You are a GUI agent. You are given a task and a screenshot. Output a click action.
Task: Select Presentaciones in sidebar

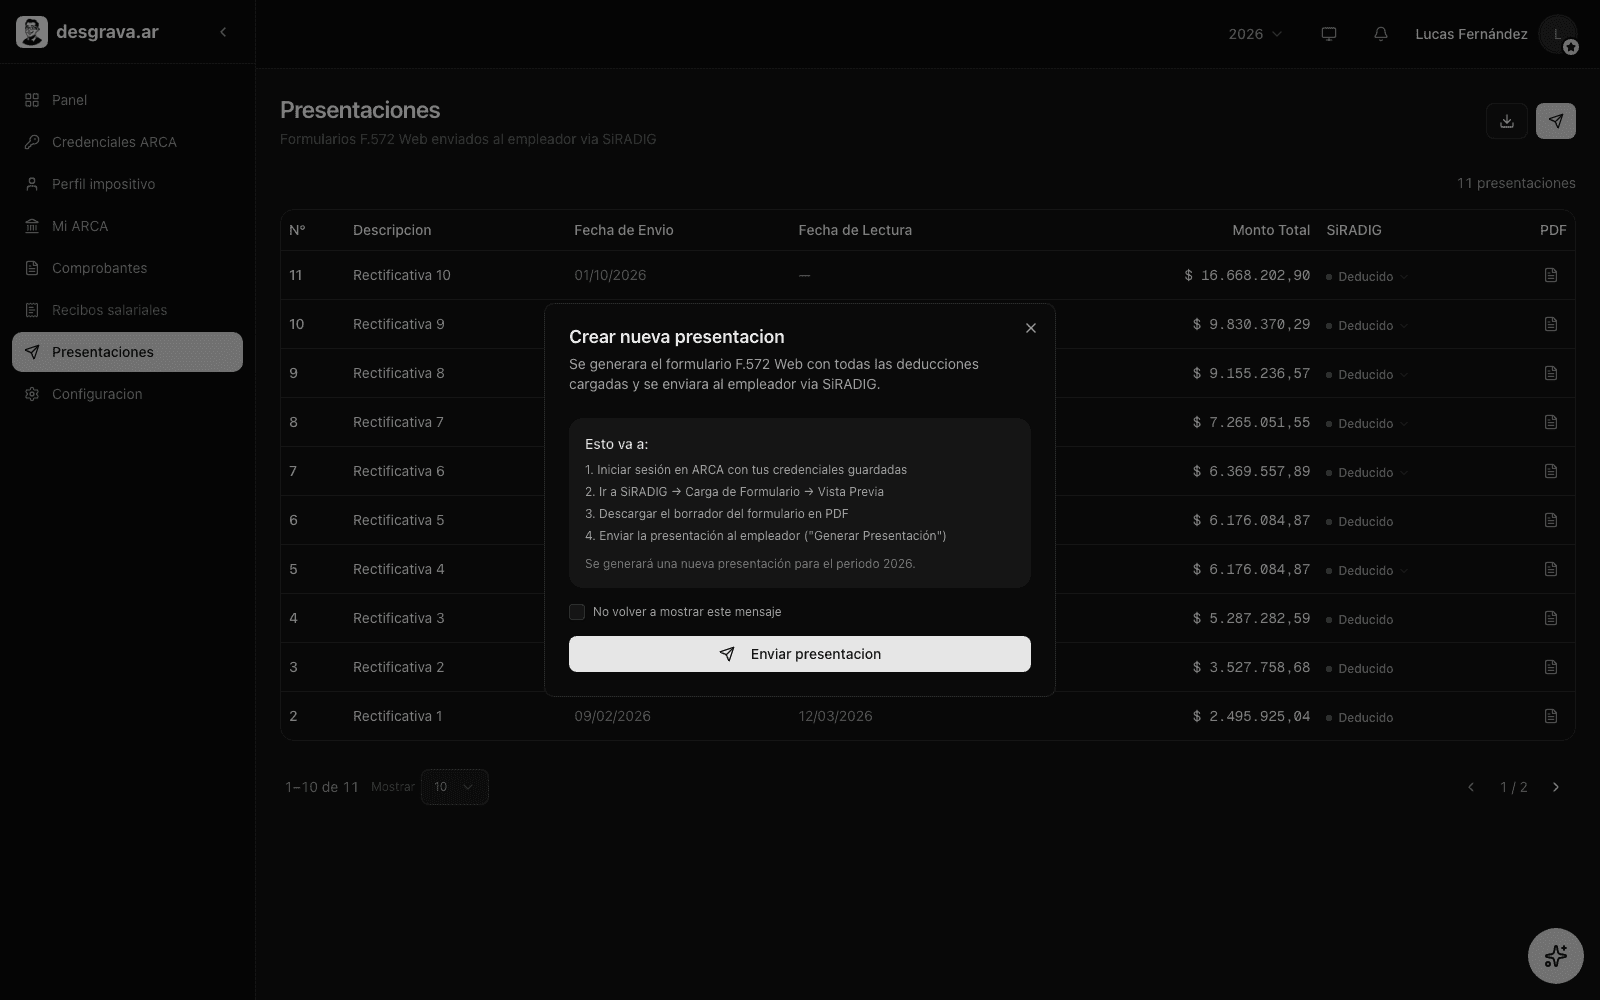[127, 352]
